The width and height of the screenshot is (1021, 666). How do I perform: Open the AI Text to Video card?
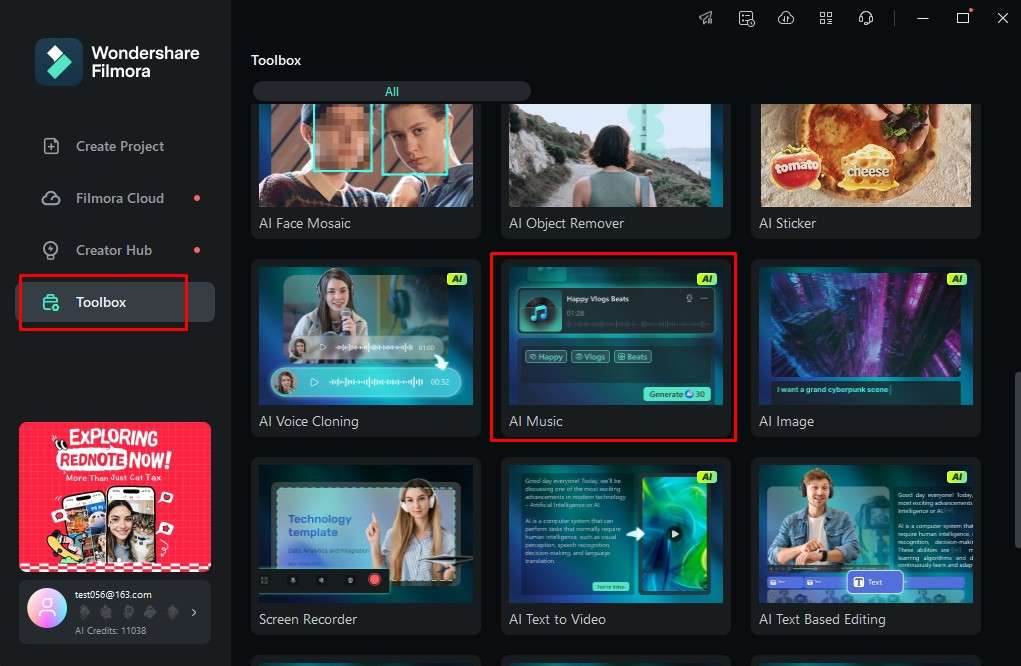[616, 546]
